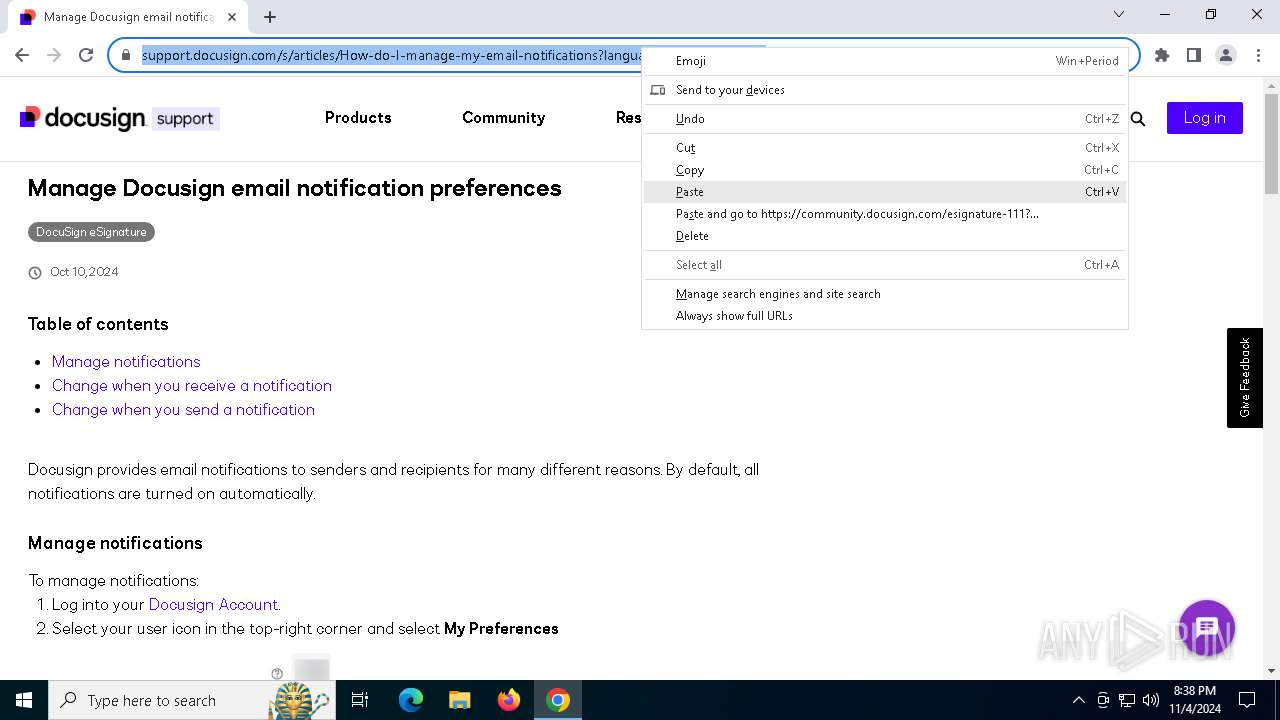This screenshot has width=1280, height=720.
Task: Choose Undo in context menu
Action: pos(885,119)
